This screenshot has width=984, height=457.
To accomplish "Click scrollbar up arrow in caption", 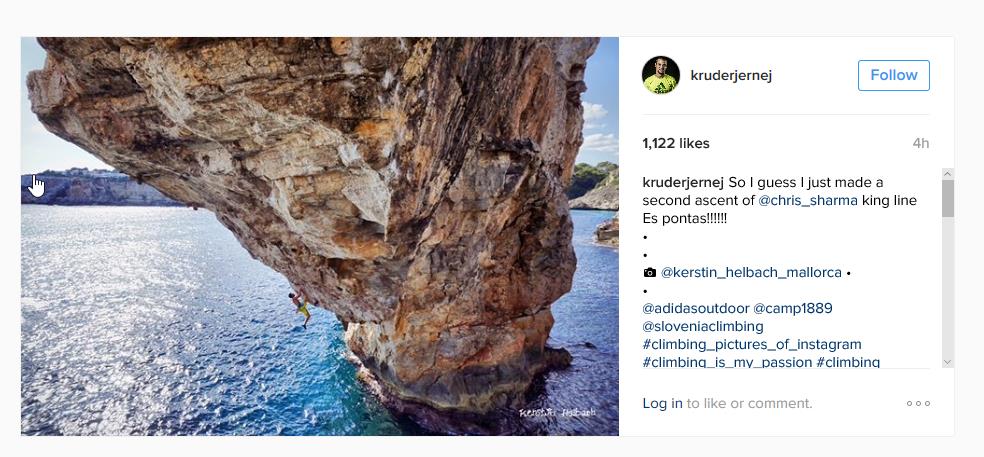I will (947, 174).
